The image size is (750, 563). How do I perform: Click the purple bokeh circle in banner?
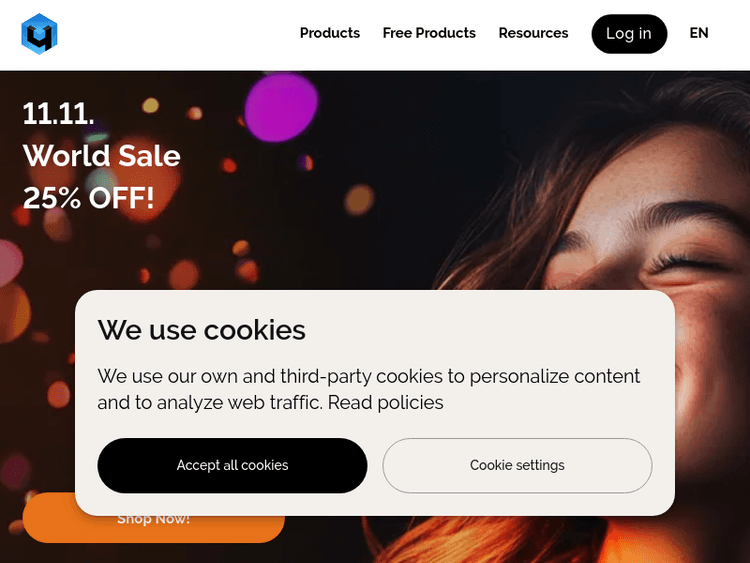click(x=281, y=107)
